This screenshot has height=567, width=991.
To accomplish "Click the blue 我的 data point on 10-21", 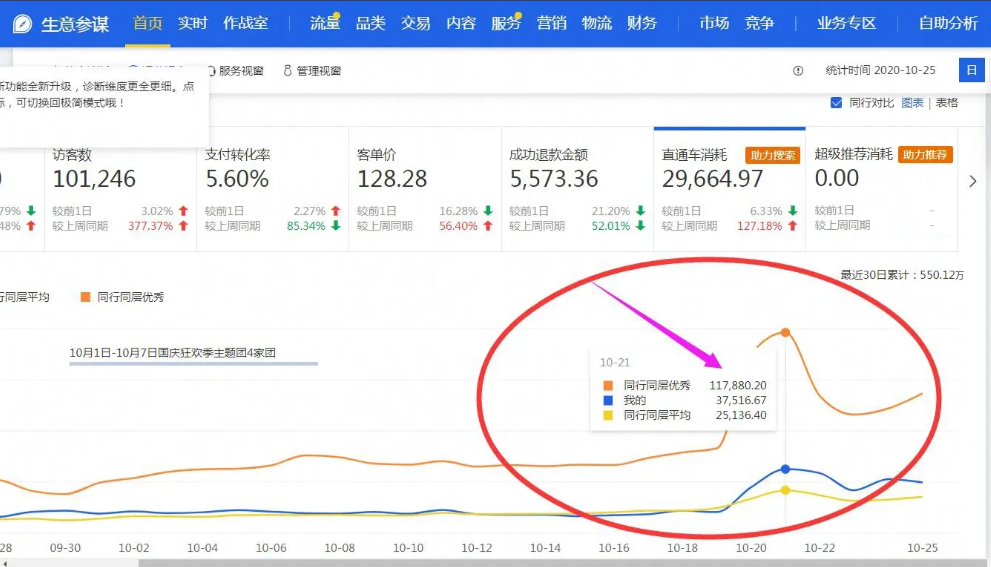I will coord(785,469).
